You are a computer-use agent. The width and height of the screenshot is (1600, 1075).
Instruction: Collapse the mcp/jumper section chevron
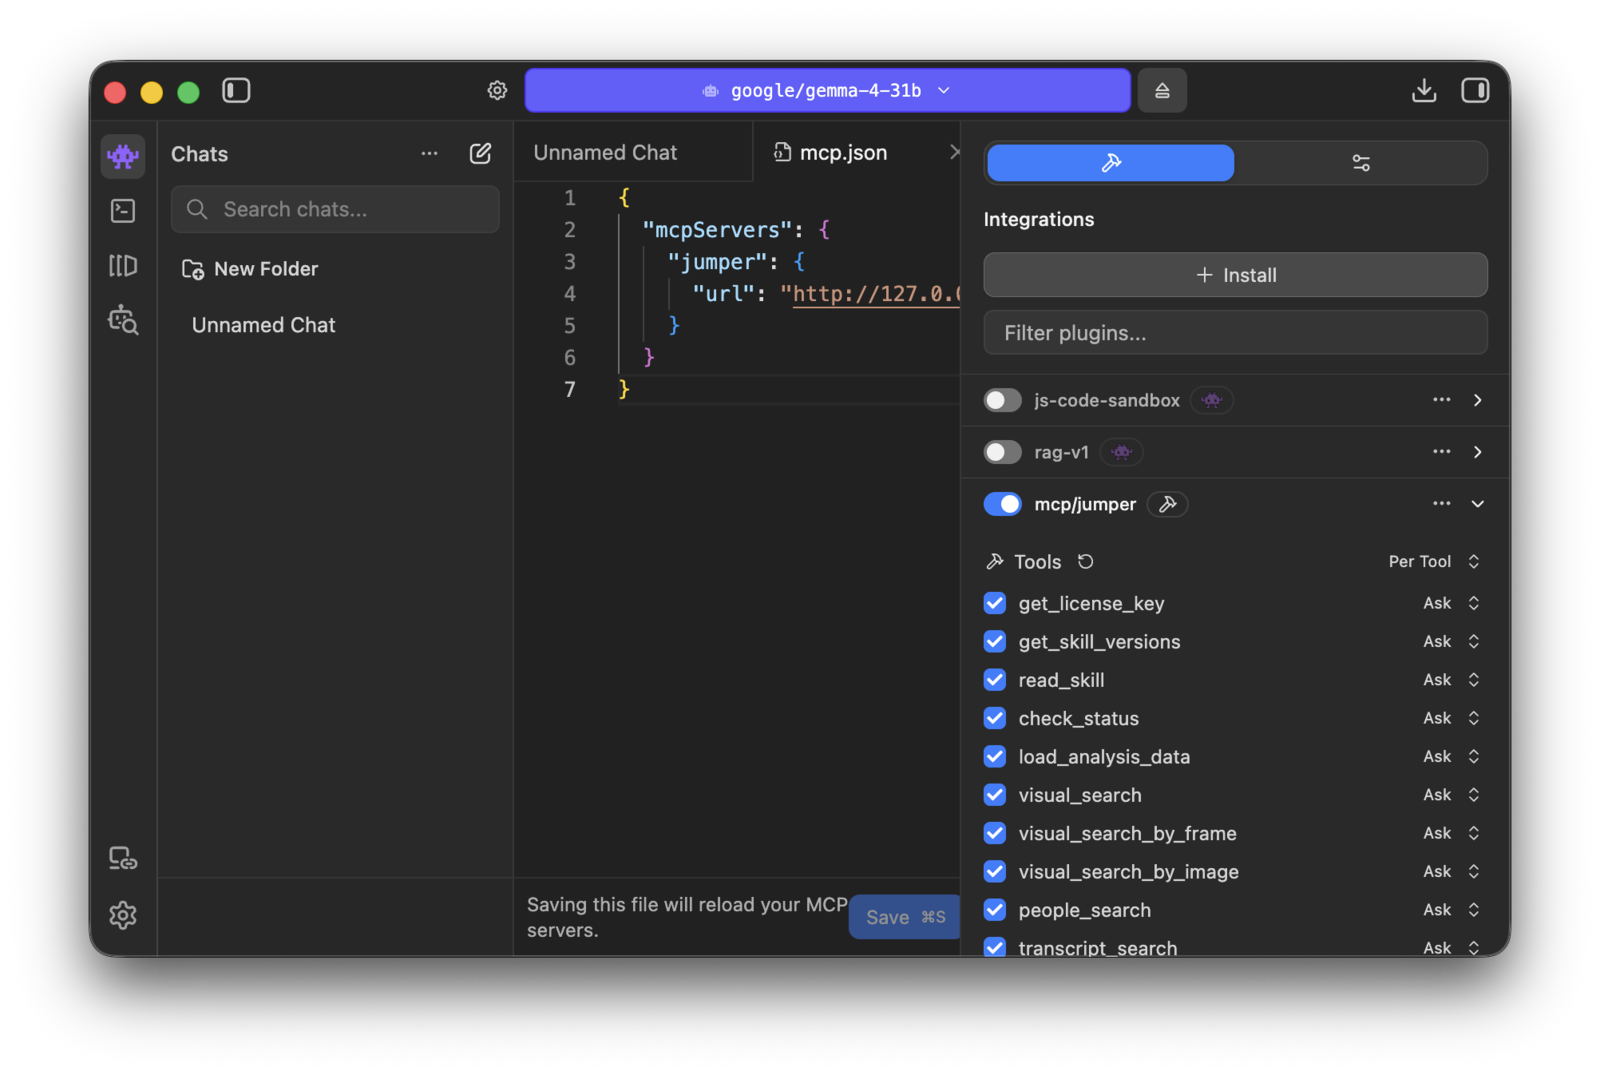pos(1477,504)
